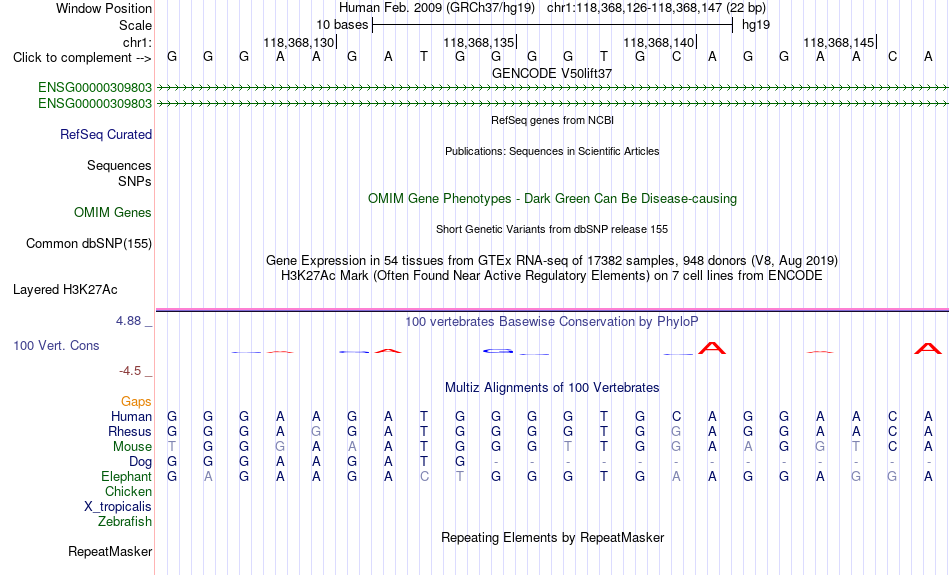Select the Common dbSNP(155) track label
The width and height of the screenshot is (950, 575).
[88, 244]
